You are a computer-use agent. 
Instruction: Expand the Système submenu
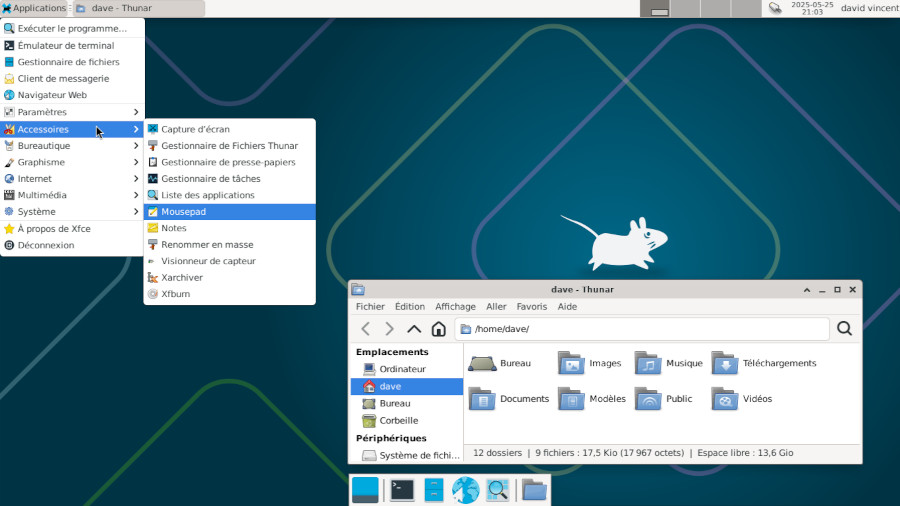coord(72,212)
